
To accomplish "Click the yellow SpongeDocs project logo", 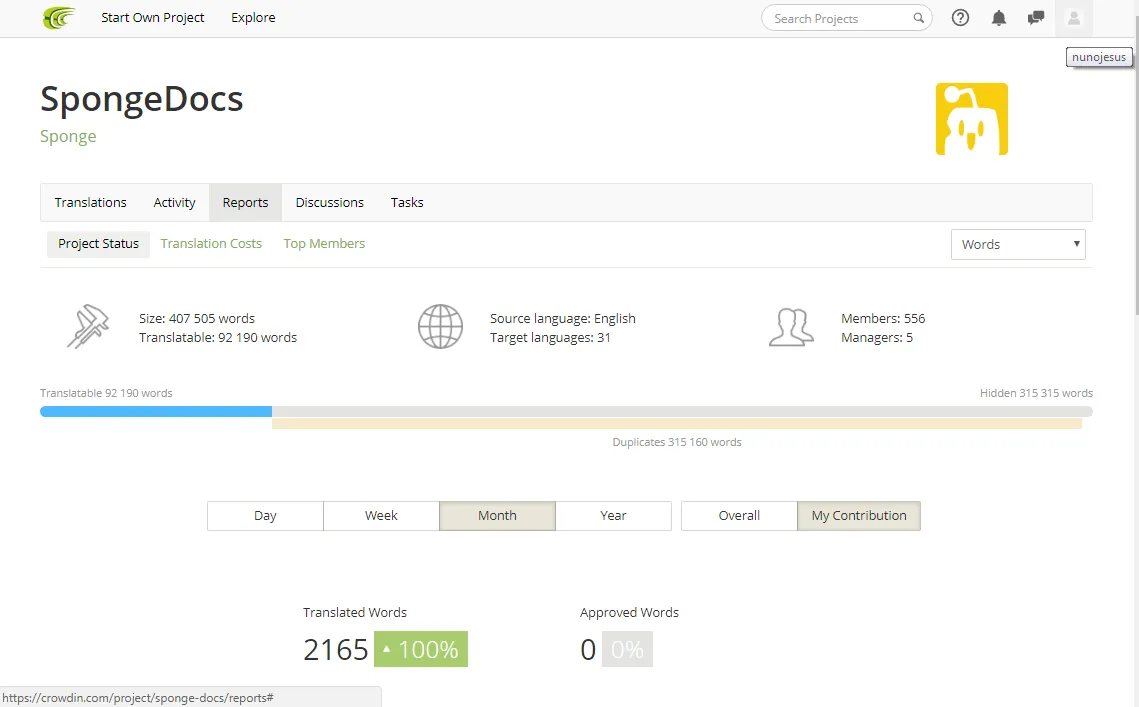I will (x=971, y=118).
